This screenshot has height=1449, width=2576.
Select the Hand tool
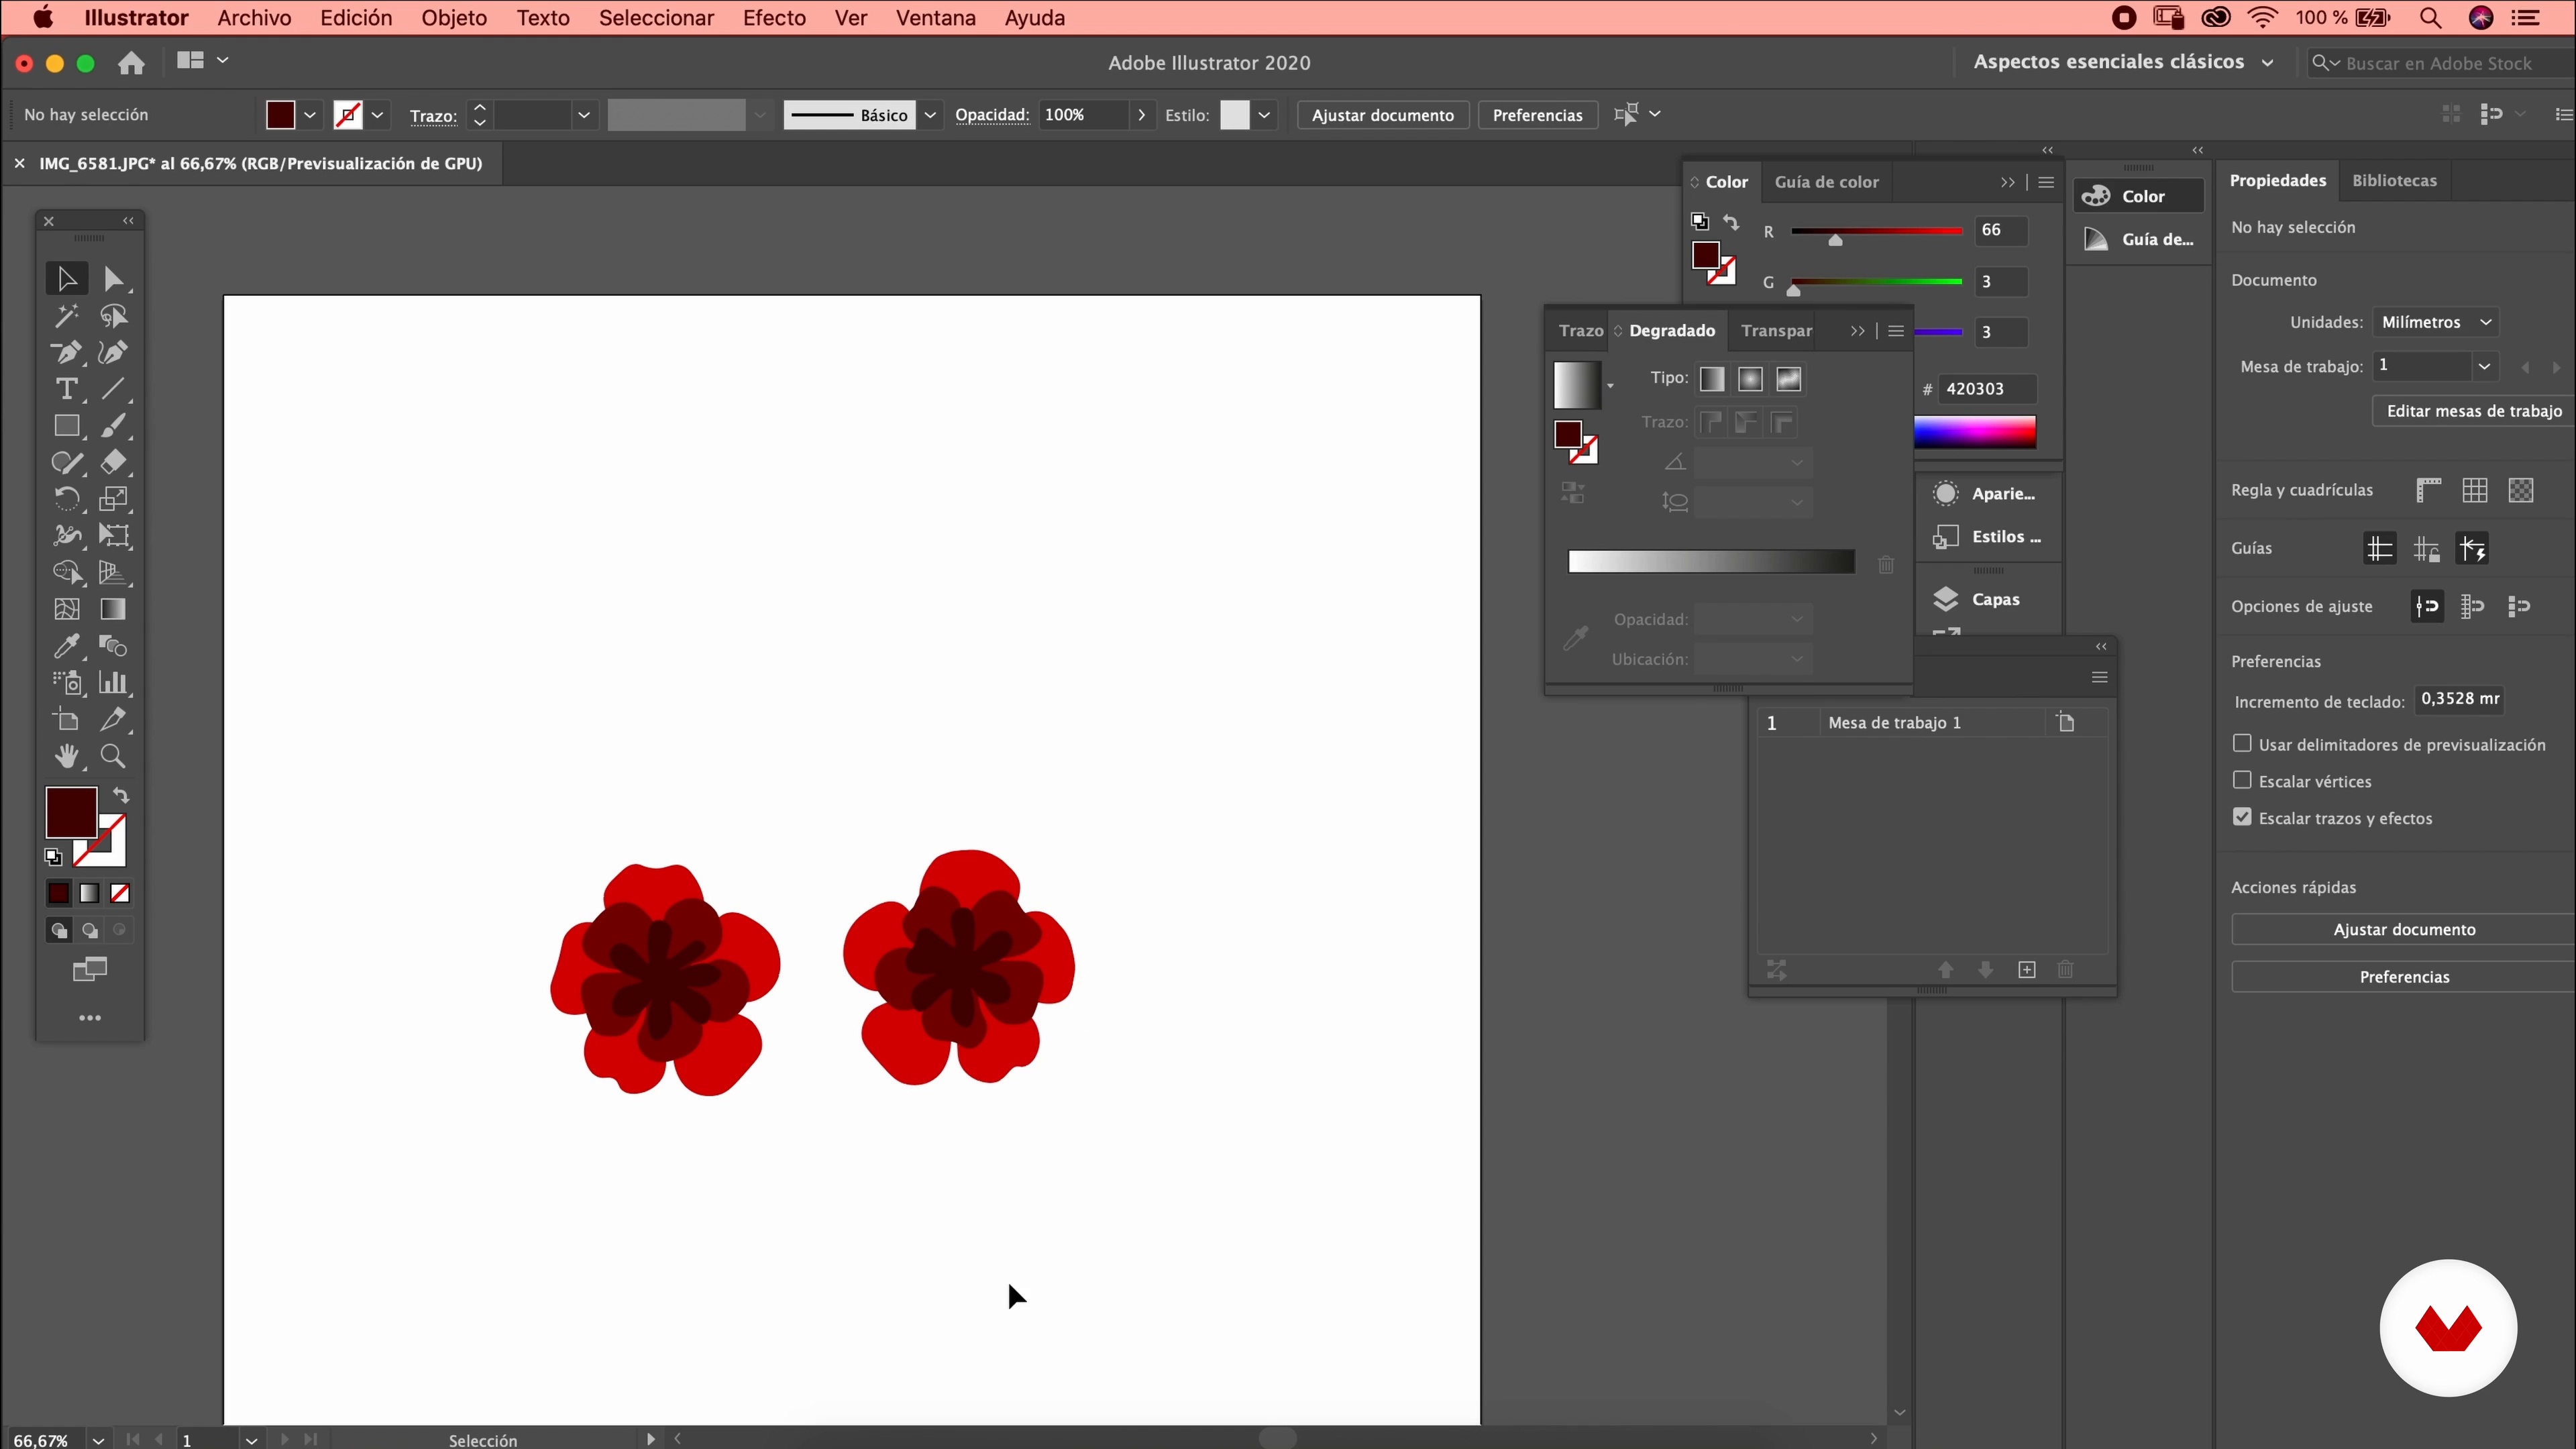tap(66, 756)
